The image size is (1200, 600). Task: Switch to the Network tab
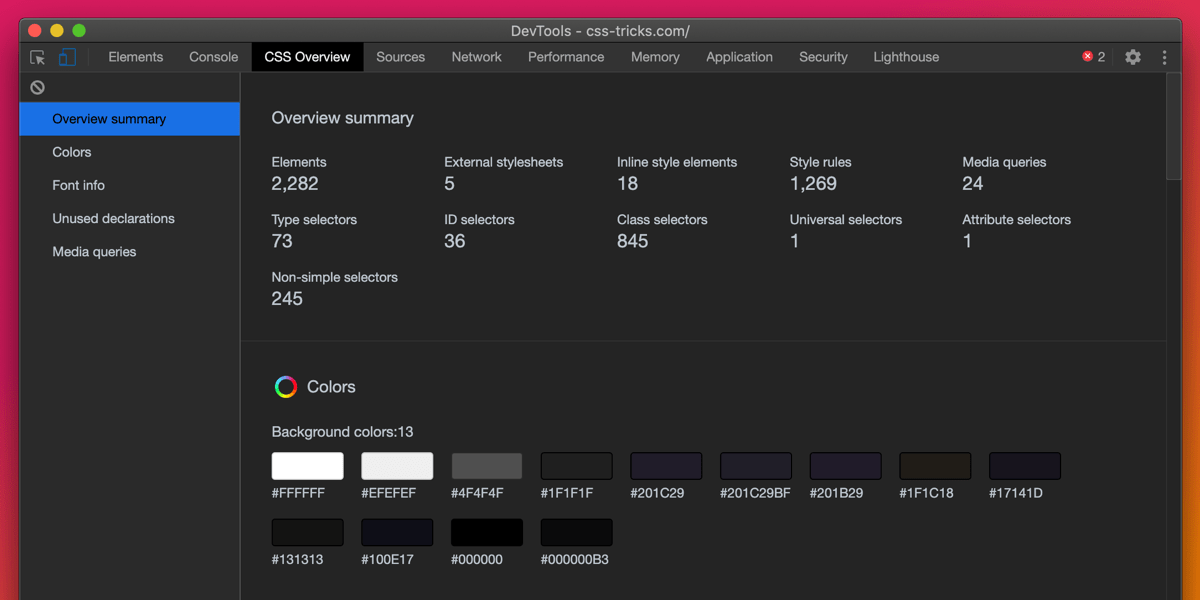point(476,57)
